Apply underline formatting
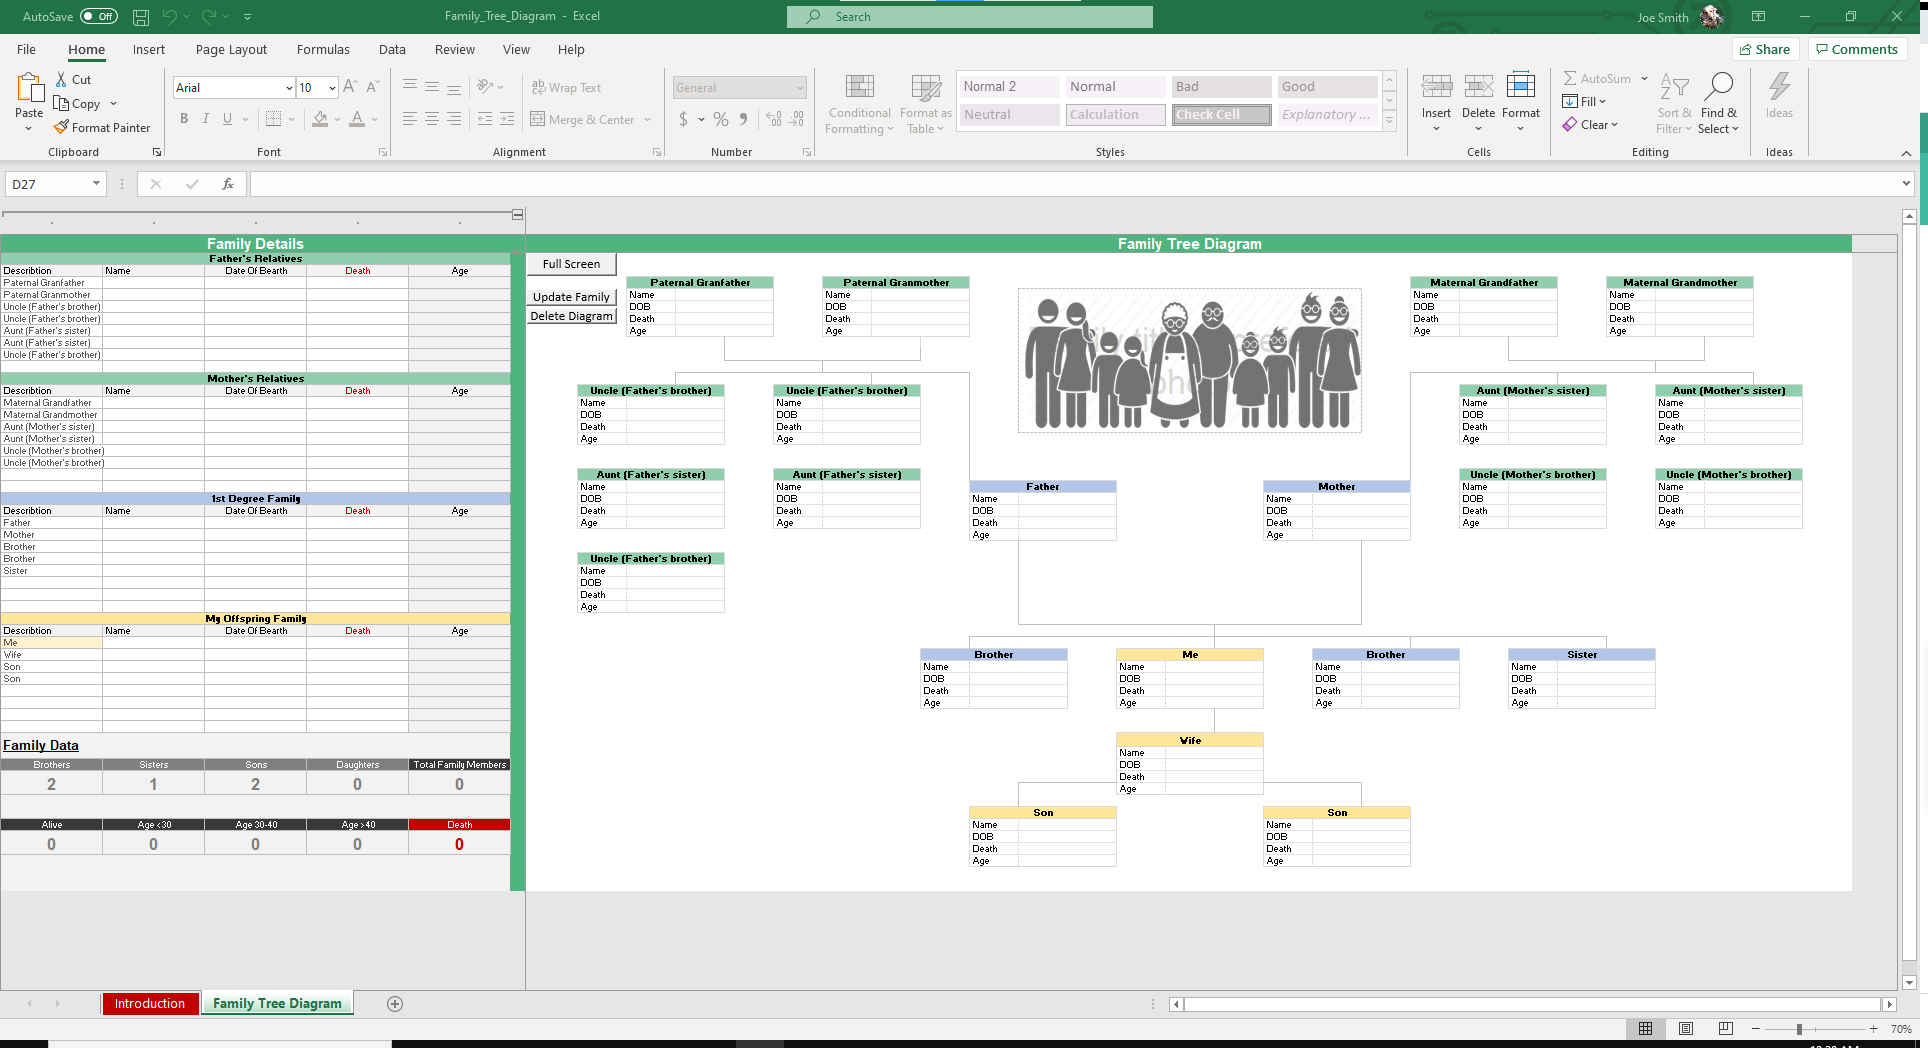The width and height of the screenshot is (1928, 1048). pyautogui.click(x=228, y=119)
